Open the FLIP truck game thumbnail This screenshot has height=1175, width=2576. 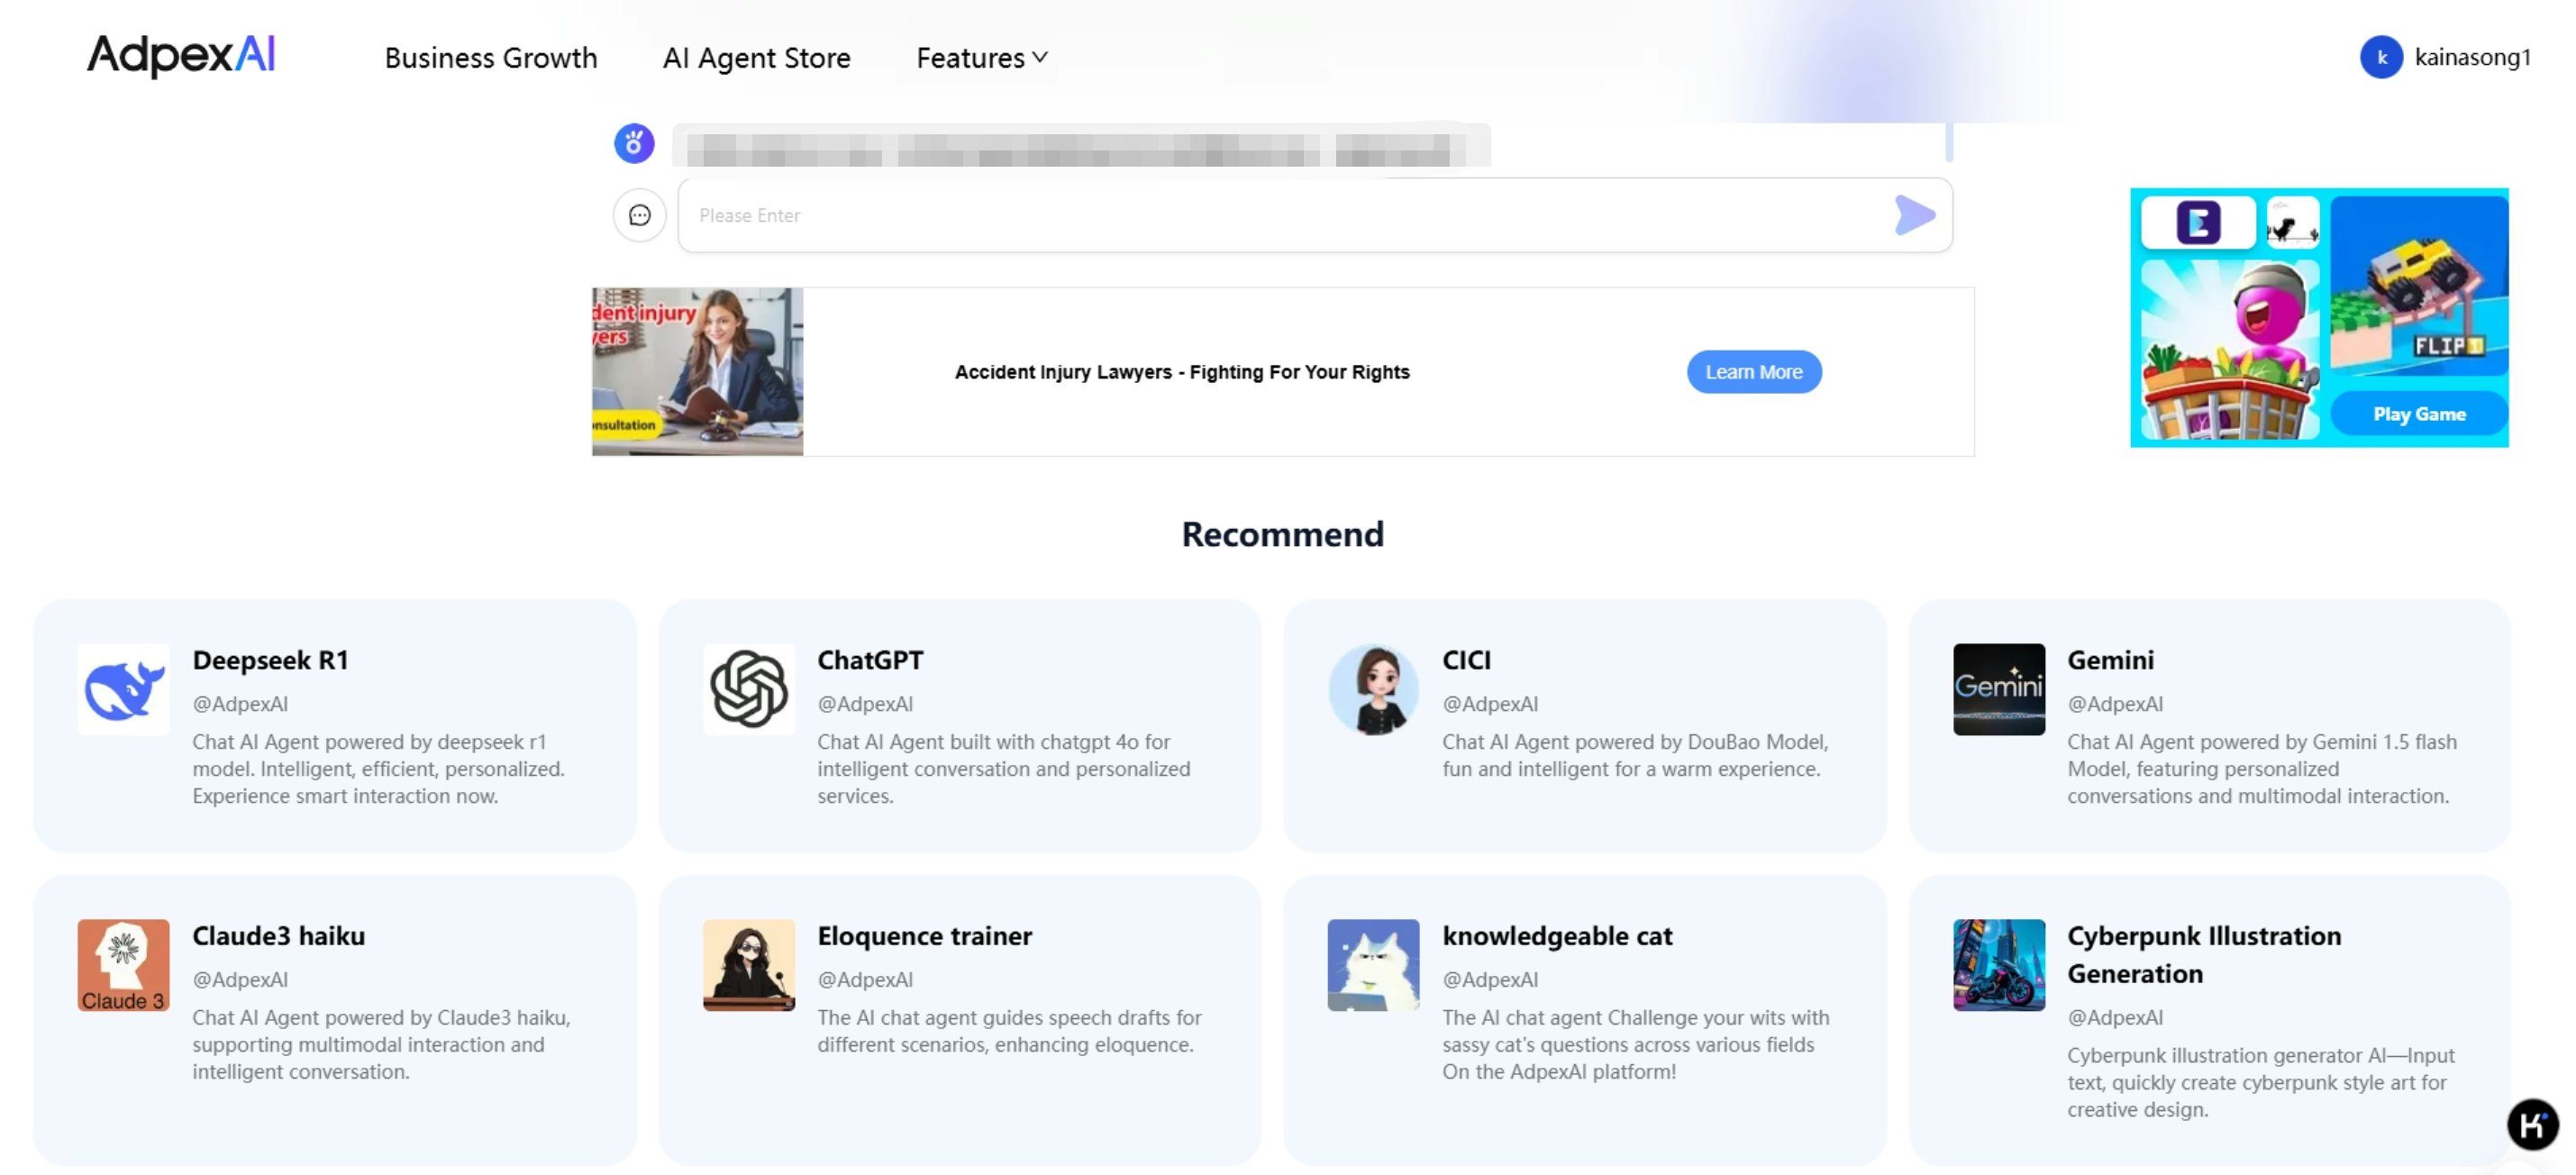coord(2419,285)
